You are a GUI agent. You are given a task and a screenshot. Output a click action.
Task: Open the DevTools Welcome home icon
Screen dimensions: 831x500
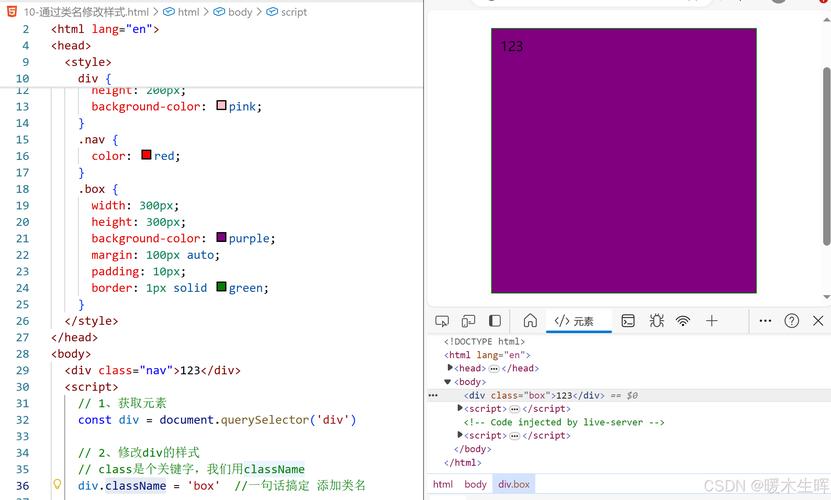[530, 321]
